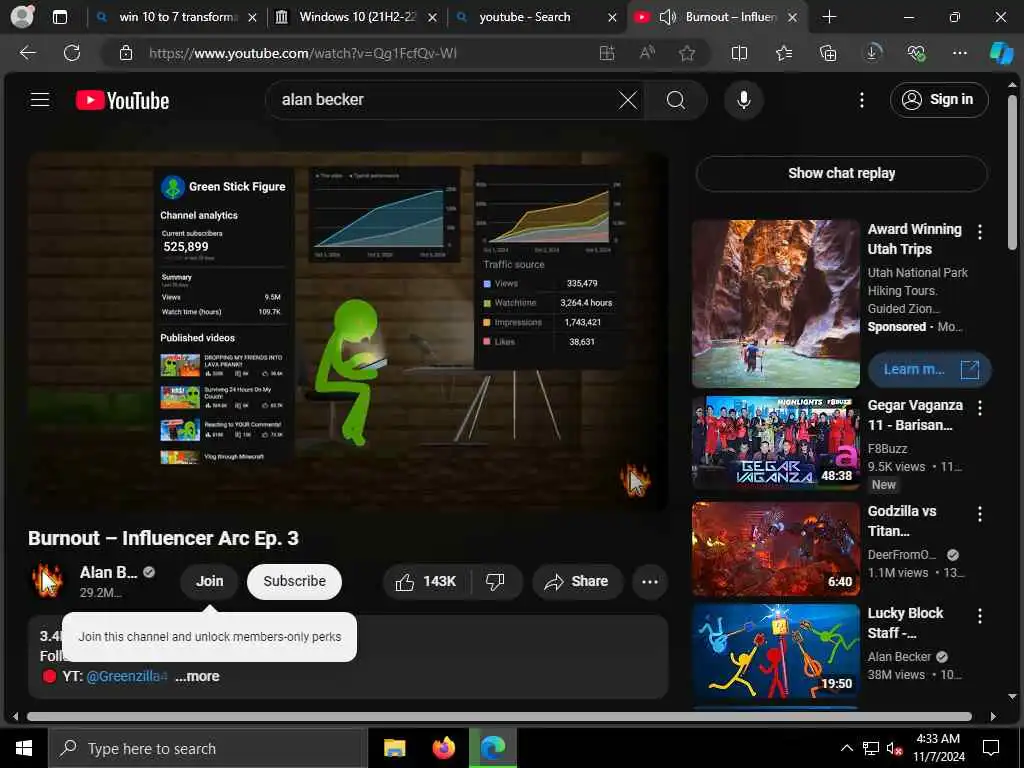This screenshot has width=1024, height=768.
Task: Clear the search text with X
Action: tap(628, 100)
